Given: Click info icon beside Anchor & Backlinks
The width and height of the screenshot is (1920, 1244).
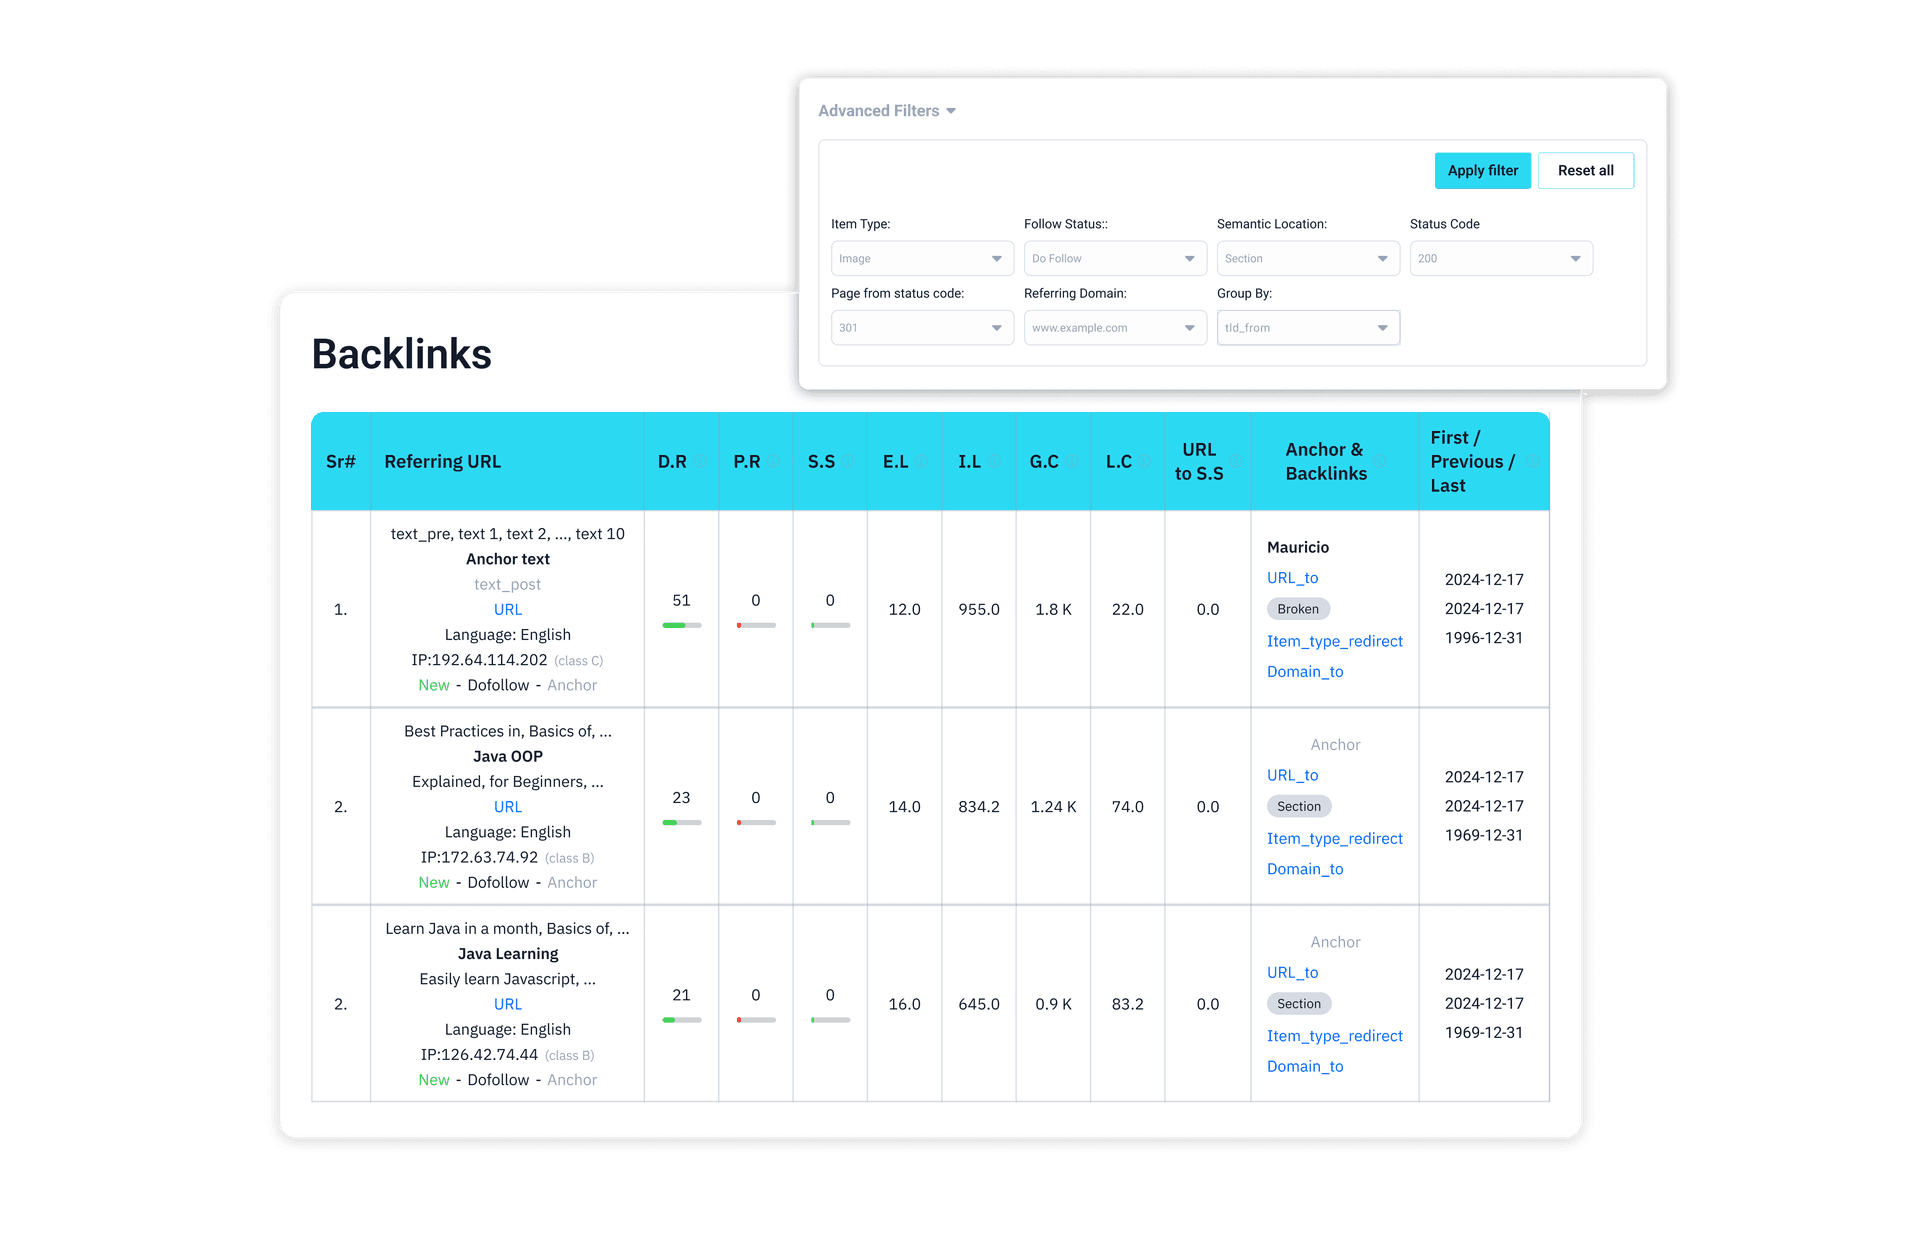Looking at the screenshot, I should tap(1380, 462).
